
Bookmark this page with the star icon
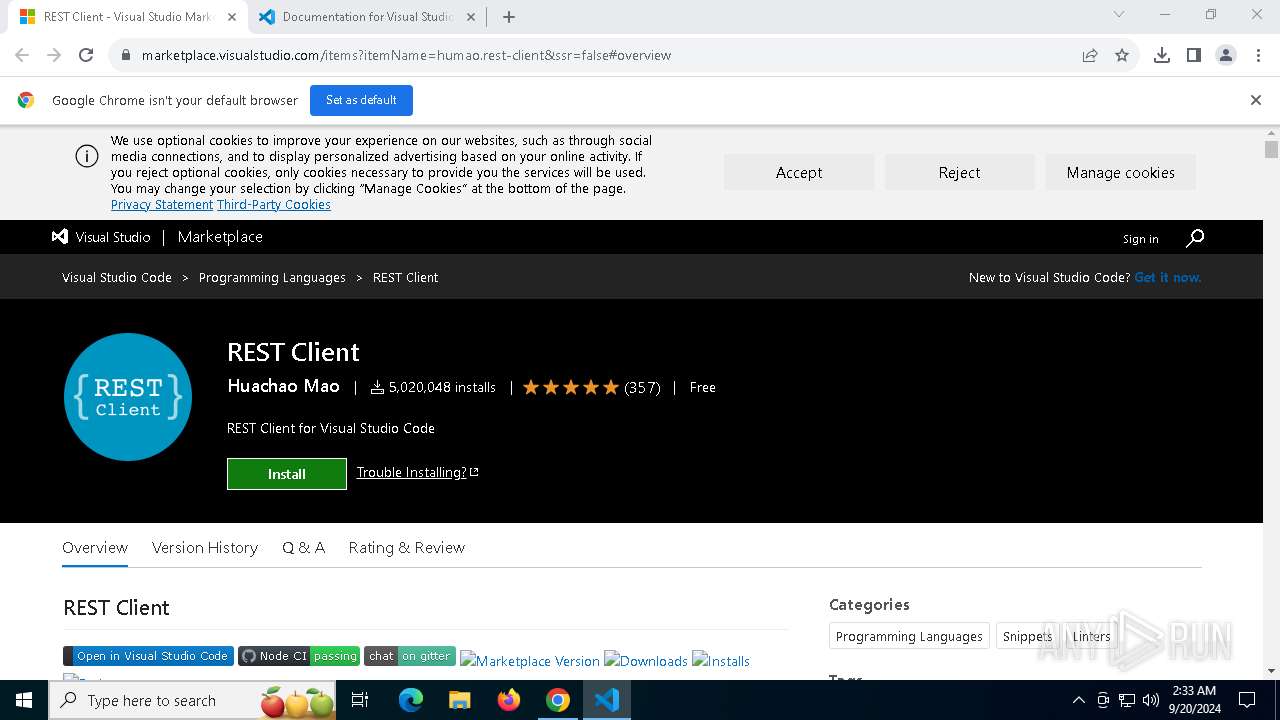point(1122,55)
